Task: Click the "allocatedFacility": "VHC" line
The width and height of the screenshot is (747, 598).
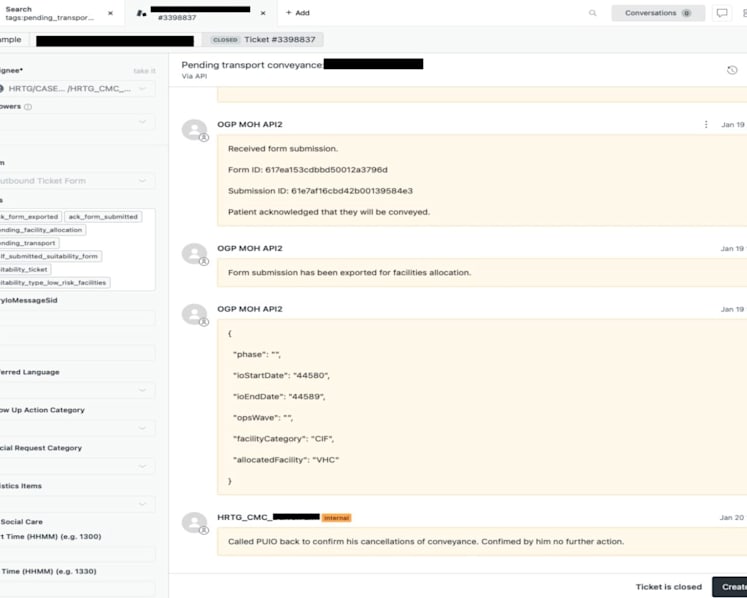Action: tap(286, 460)
